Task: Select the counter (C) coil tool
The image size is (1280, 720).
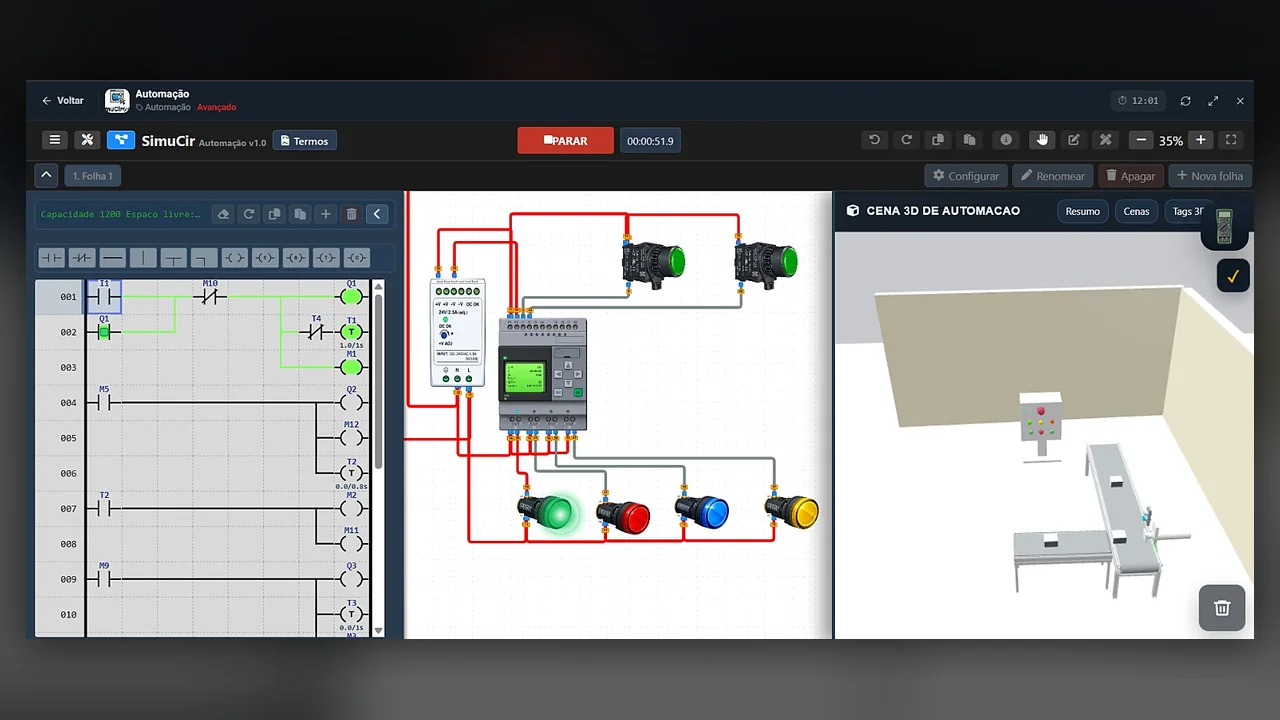Action: 356,258
